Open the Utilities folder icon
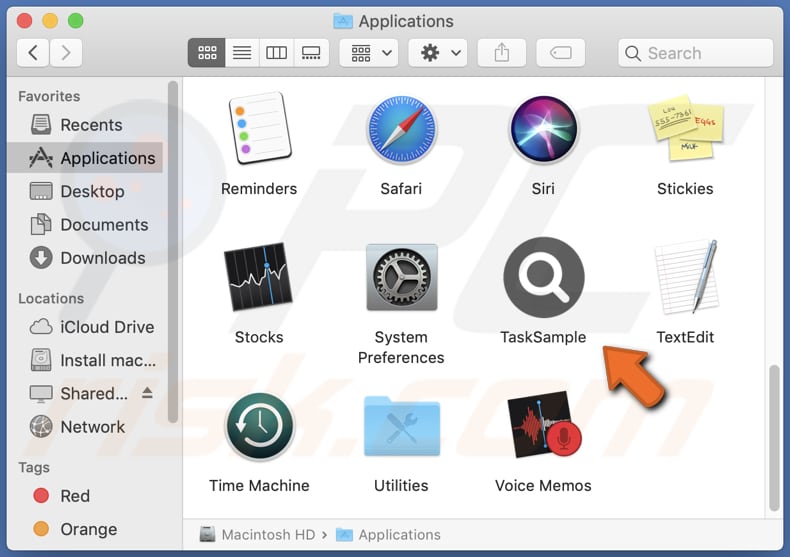This screenshot has height=557, width=790. 402,426
